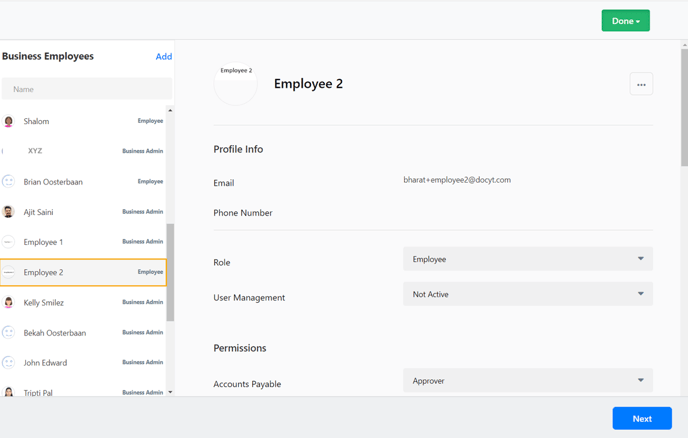The image size is (688, 438).
Task: Click the Add link beside Business Employees
Action: [164, 56]
